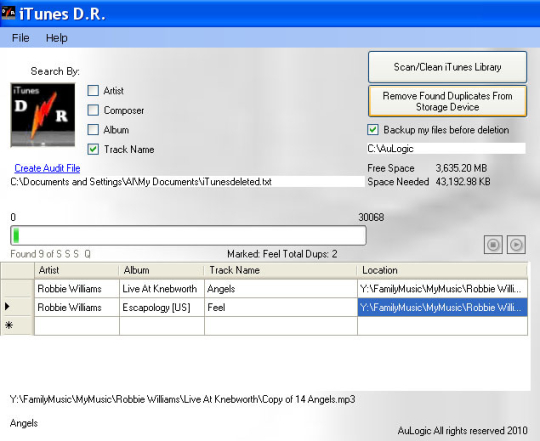Click the empty Artist cell in new row
540x441 pixels.
[x=77, y=326]
